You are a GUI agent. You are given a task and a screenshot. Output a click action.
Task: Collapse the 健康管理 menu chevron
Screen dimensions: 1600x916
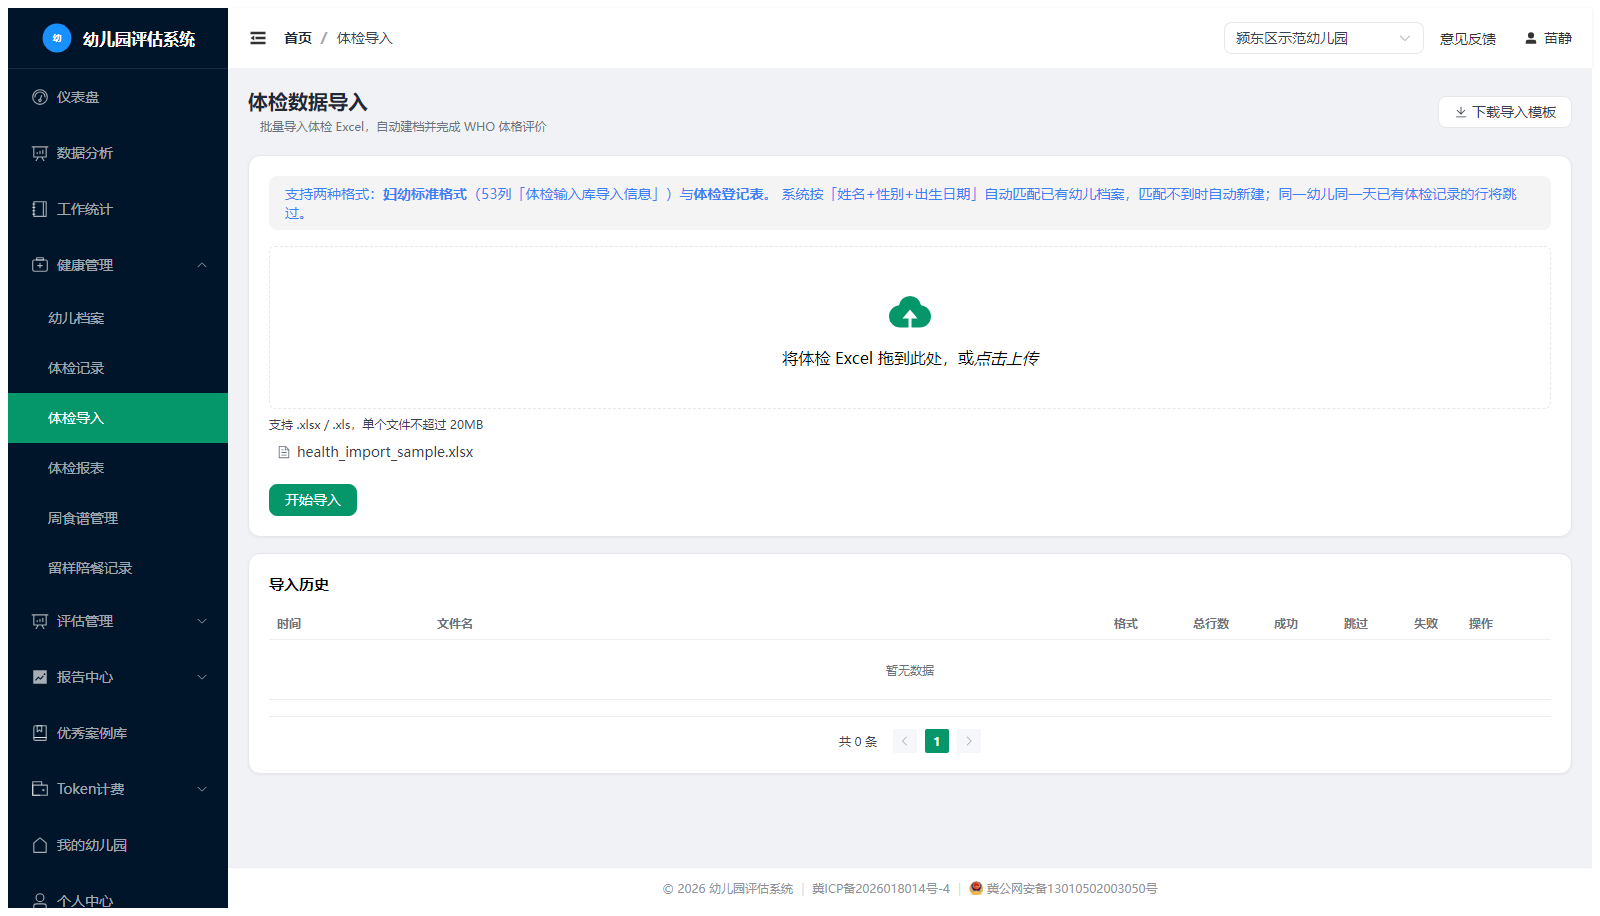(202, 265)
